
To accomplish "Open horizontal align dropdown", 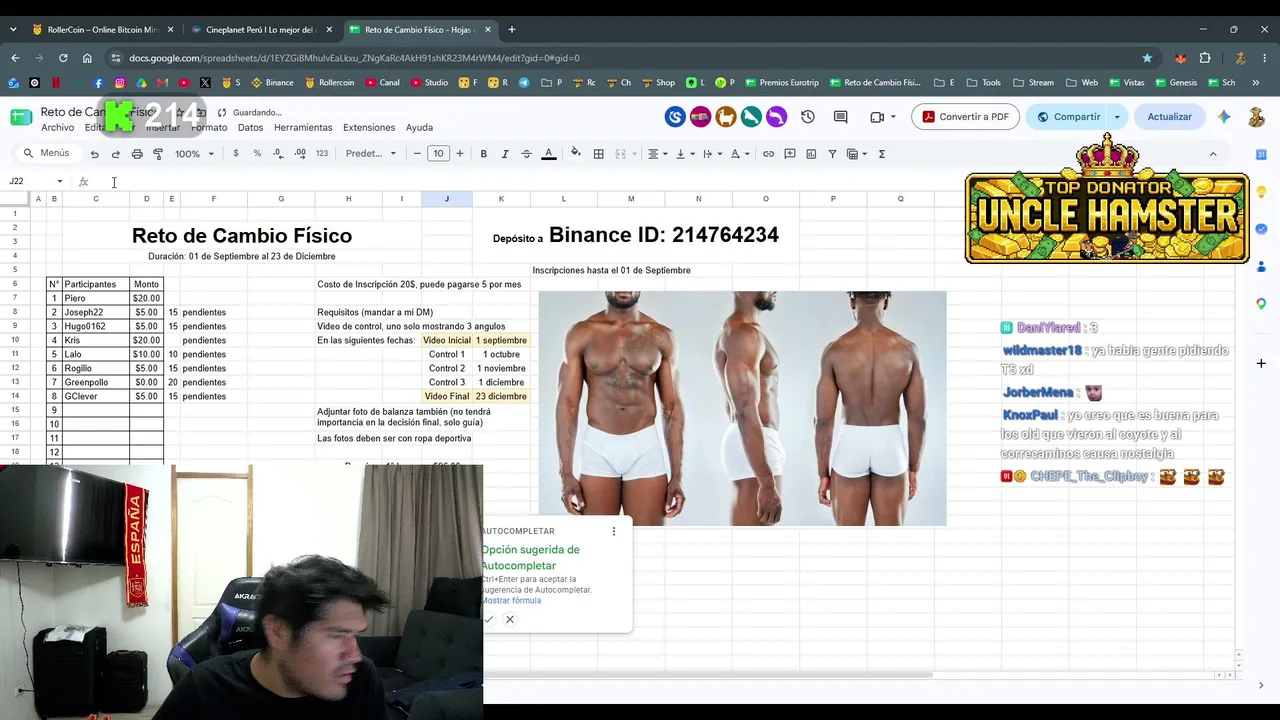I will [x=657, y=154].
